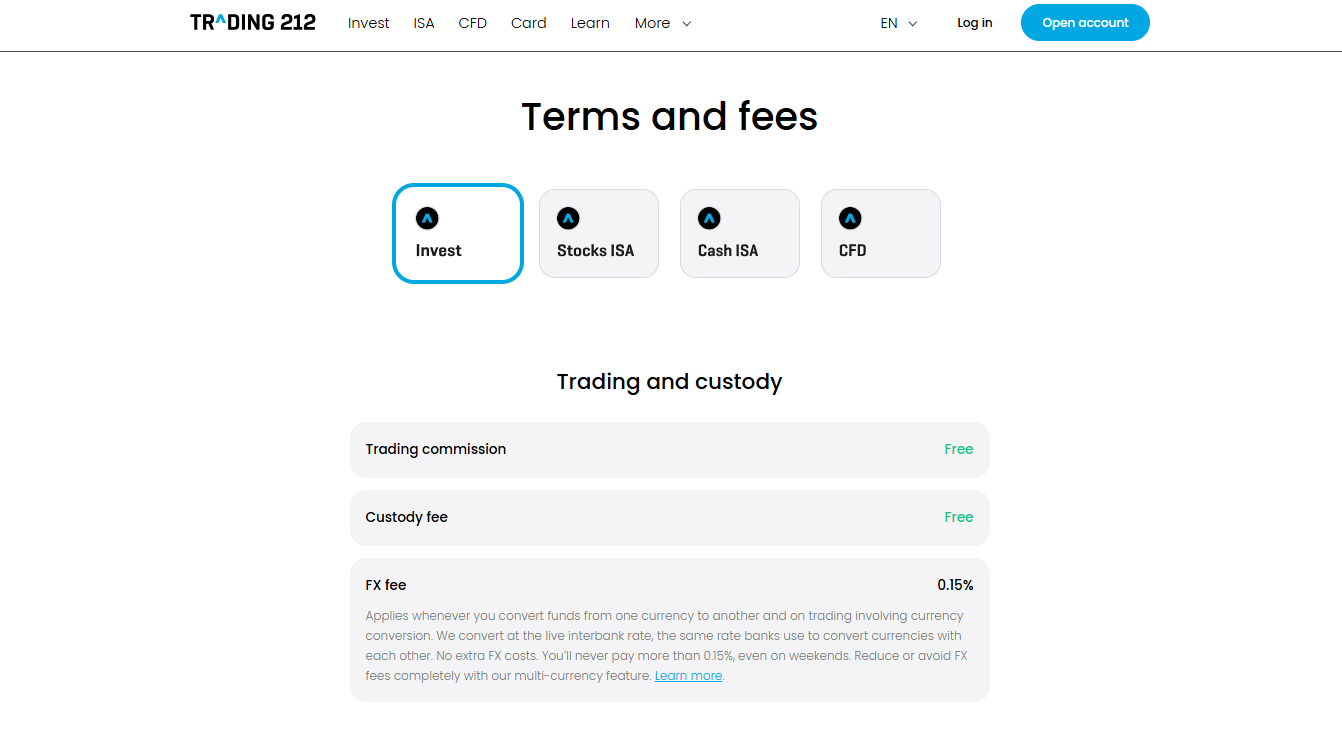Viewport: 1342px width, 730px height.
Task: Click the Trading 212 logo
Action: tap(253, 22)
